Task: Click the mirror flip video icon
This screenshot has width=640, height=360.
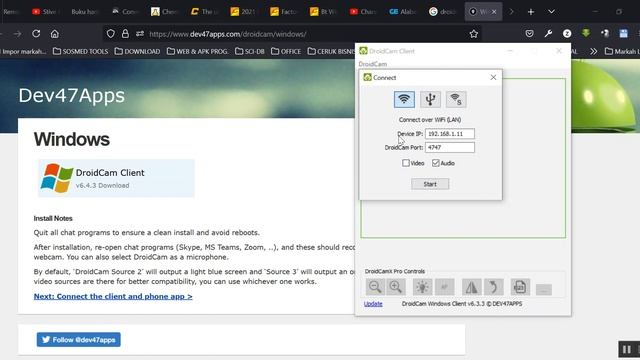Action: 471,287
